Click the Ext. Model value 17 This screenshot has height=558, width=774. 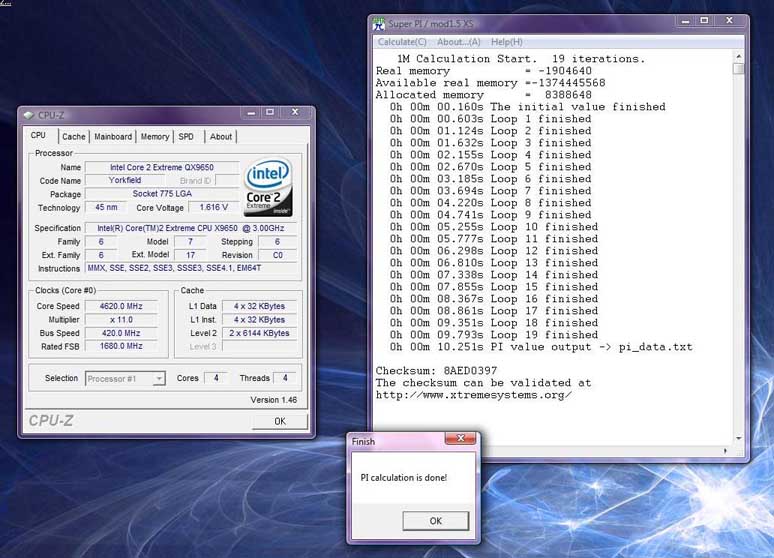click(191, 255)
